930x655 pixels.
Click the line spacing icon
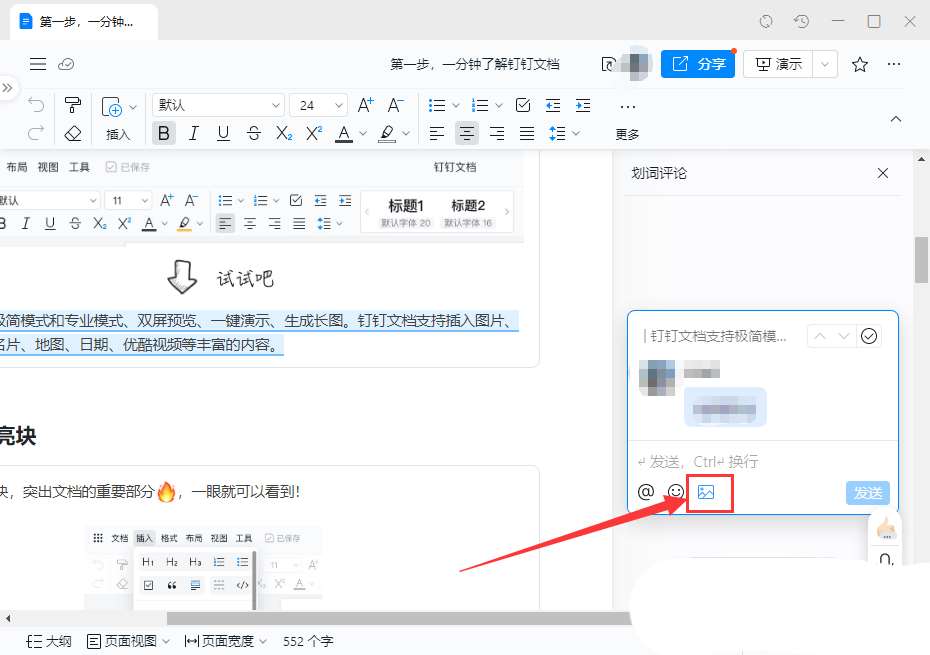click(557, 133)
